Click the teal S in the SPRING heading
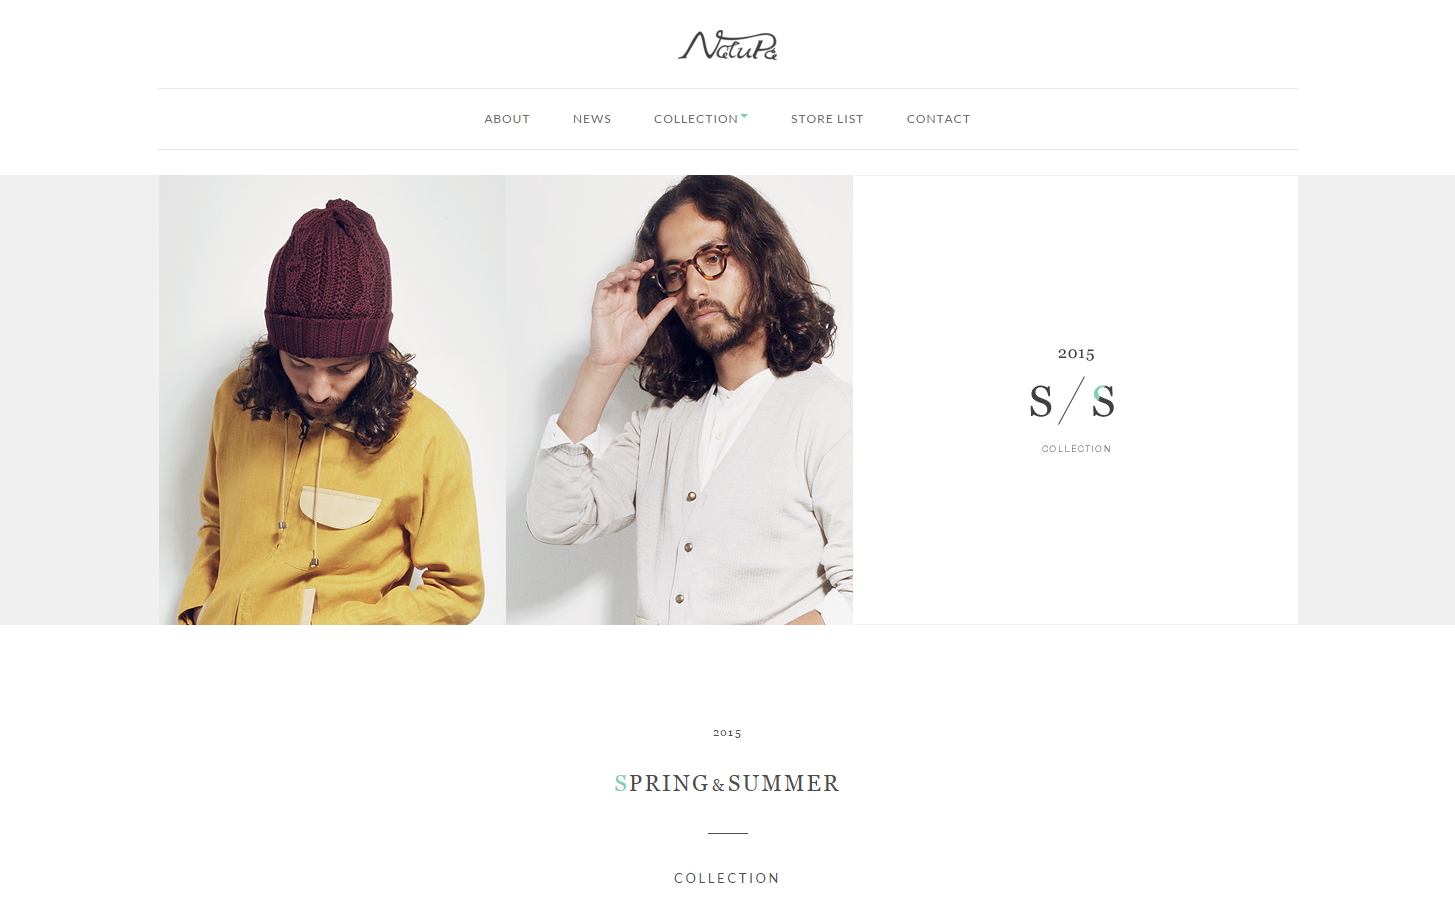The width and height of the screenshot is (1455, 910). pos(621,784)
